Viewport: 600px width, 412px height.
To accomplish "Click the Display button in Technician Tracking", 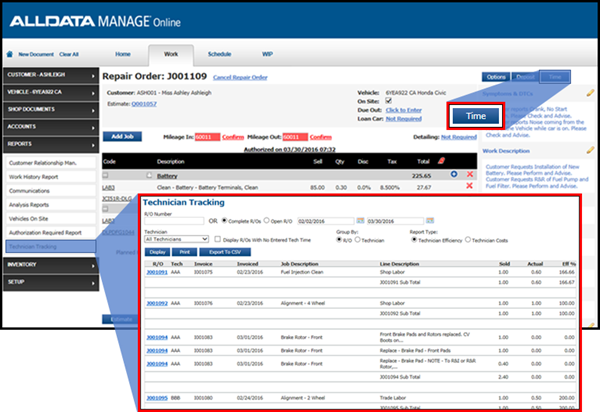I will 158,252.
